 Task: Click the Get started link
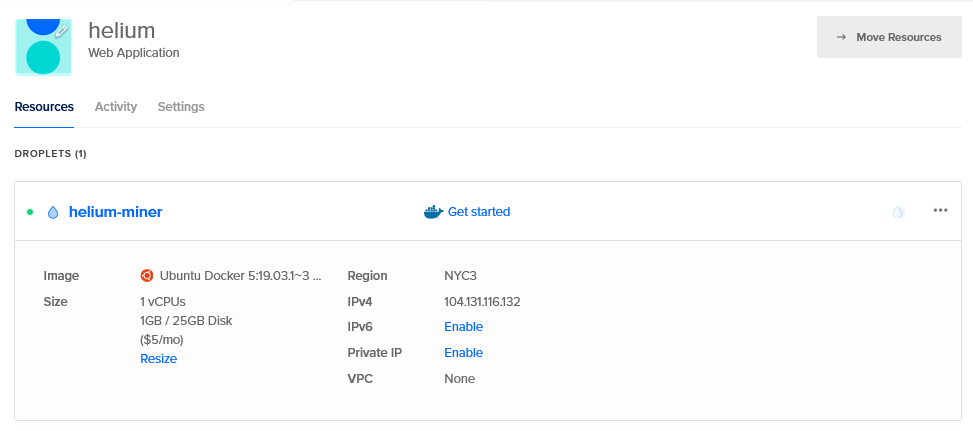coord(478,212)
